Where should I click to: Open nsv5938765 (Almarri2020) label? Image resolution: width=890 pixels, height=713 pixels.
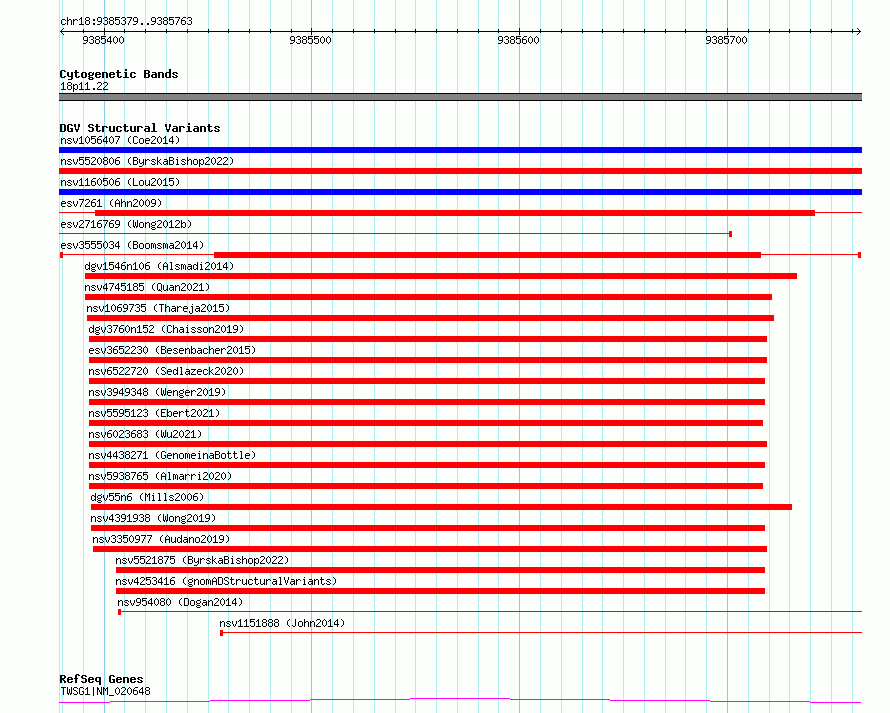(x=160, y=476)
